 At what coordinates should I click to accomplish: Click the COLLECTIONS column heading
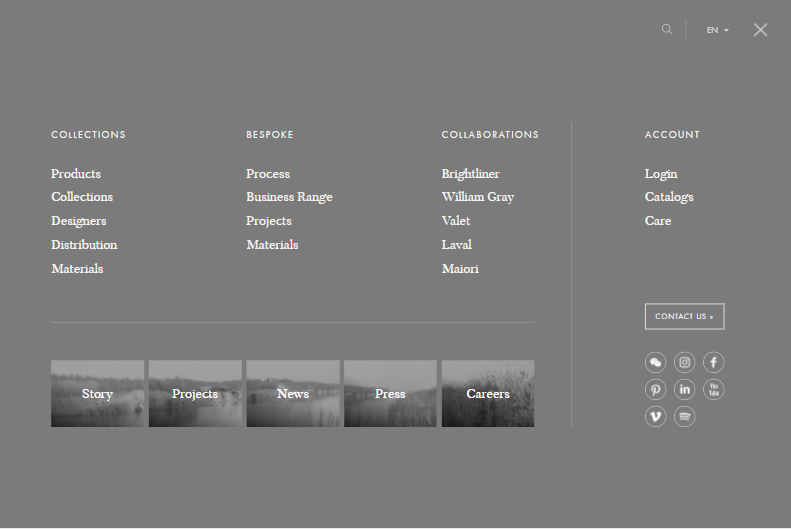pos(88,135)
